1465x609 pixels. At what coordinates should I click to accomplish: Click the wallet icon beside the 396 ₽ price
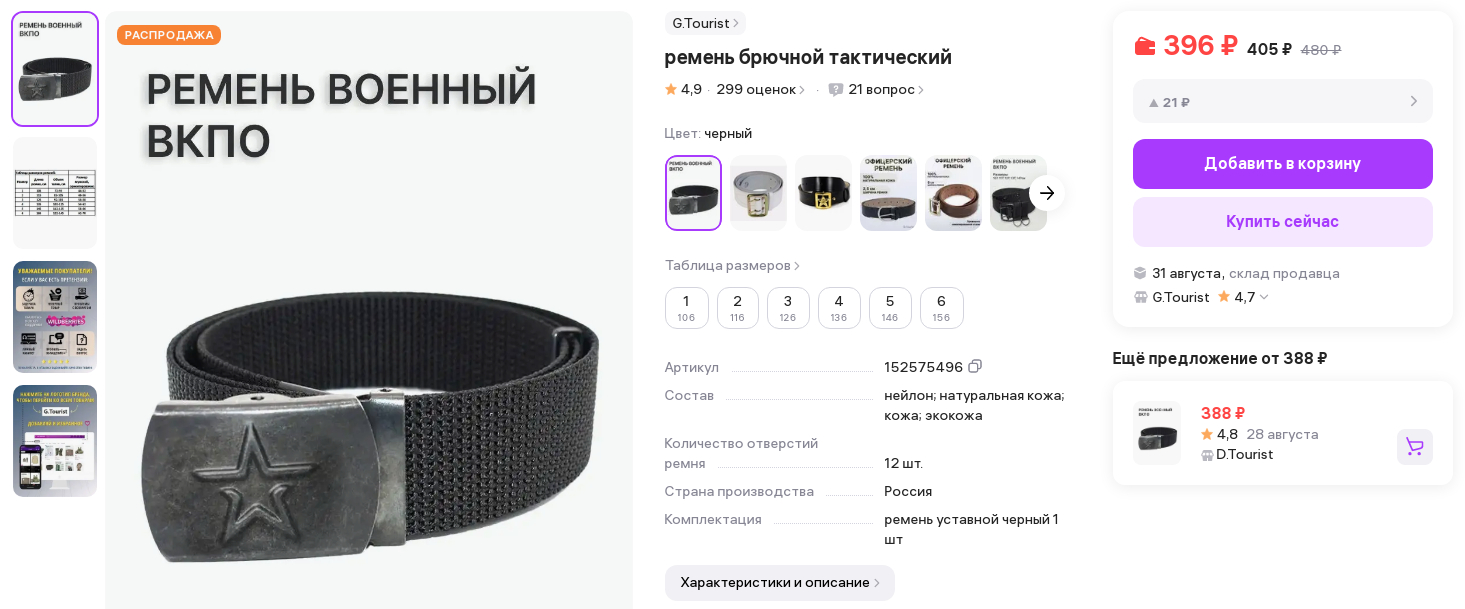(x=1144, y=46)
